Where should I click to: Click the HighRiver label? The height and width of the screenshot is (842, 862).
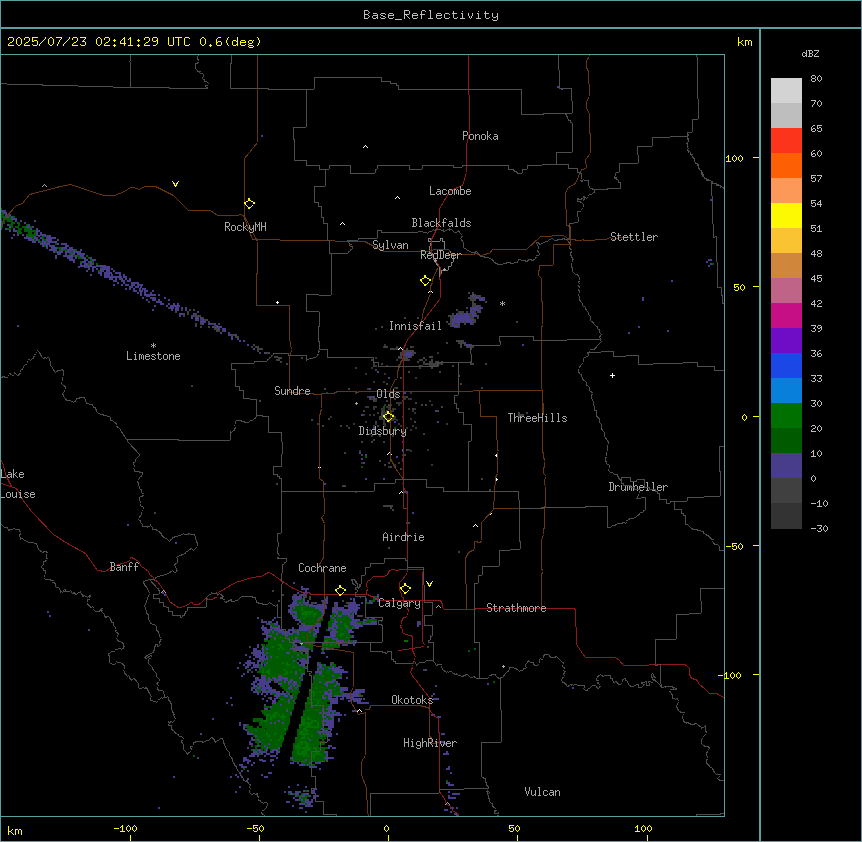pos(430,743)
